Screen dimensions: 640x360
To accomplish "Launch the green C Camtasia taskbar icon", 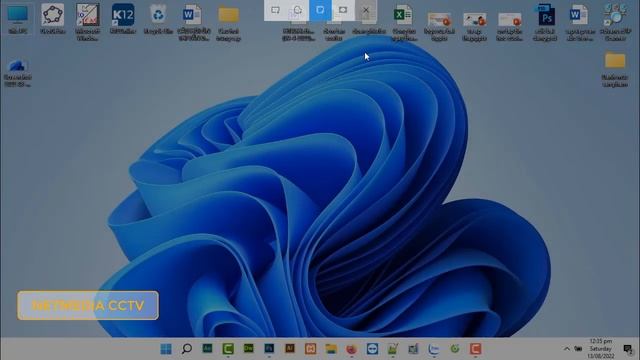I will tap(228, 349).
